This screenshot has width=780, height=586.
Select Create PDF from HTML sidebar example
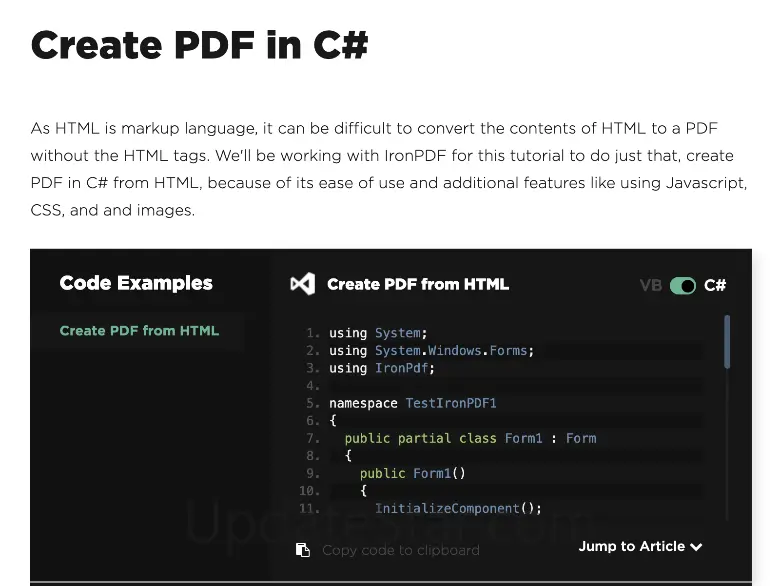click(139, 331)
